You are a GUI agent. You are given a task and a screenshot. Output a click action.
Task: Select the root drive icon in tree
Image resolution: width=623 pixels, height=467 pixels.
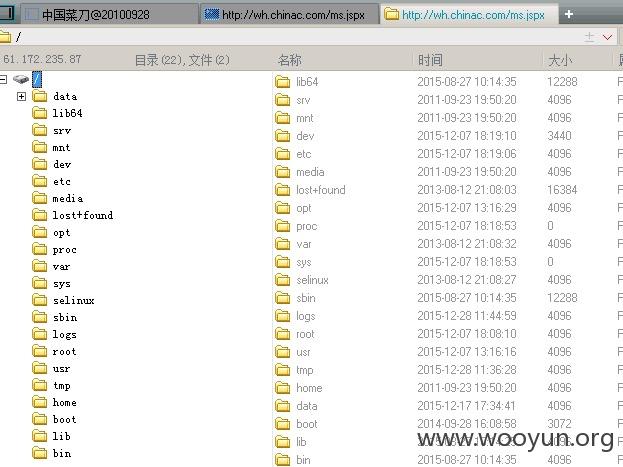[x=21, y=79]
